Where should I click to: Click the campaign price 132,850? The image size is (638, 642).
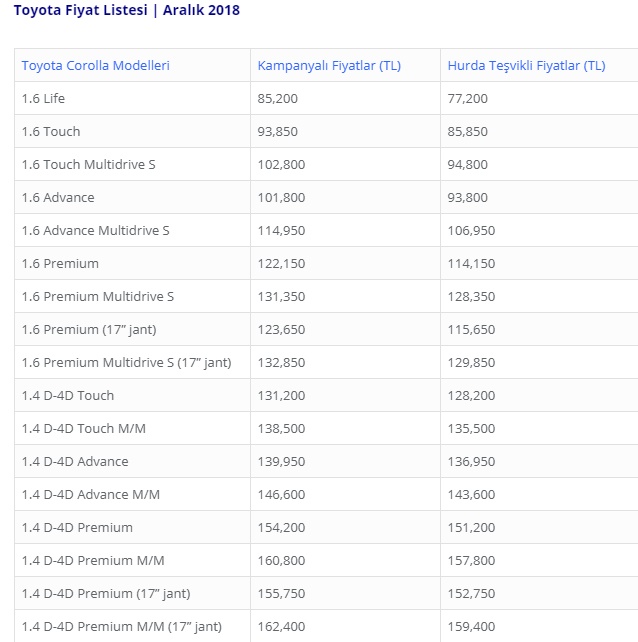[281, 363]
